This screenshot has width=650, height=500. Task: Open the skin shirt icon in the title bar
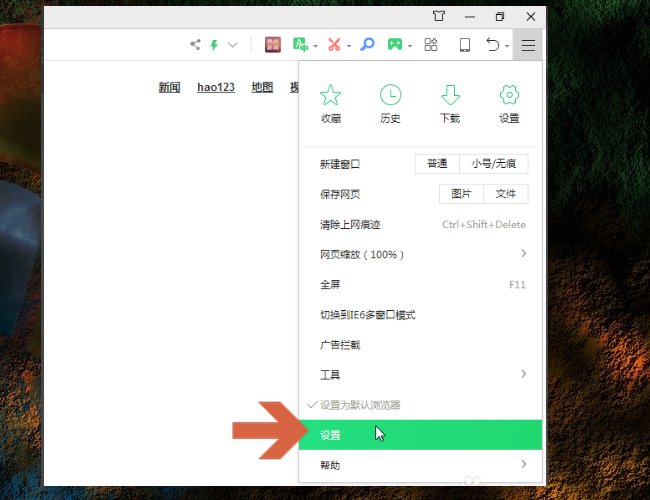pyautogui.click(x=439, y=17)
